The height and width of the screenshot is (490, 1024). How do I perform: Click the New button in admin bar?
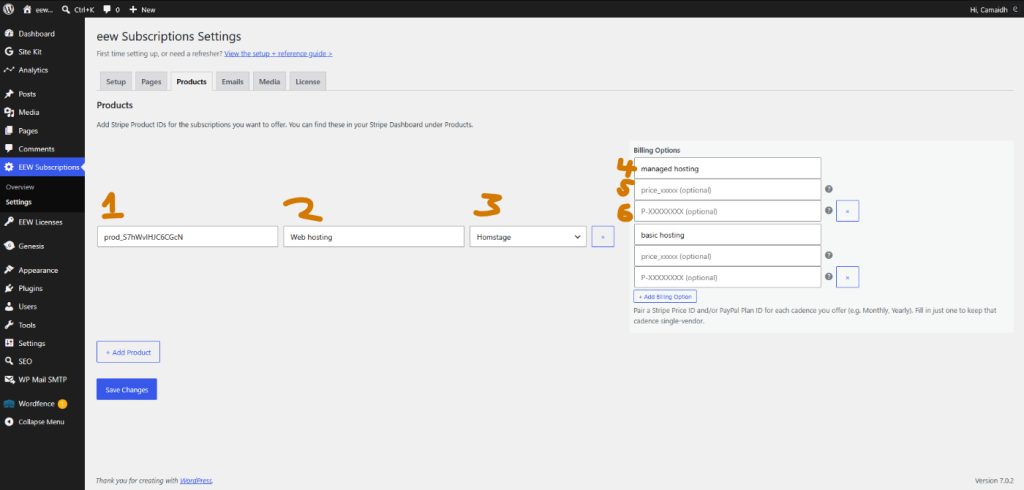pos(142,9)
